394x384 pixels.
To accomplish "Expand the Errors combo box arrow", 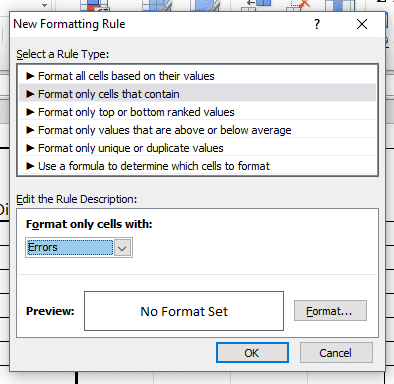I will (122, 248).
